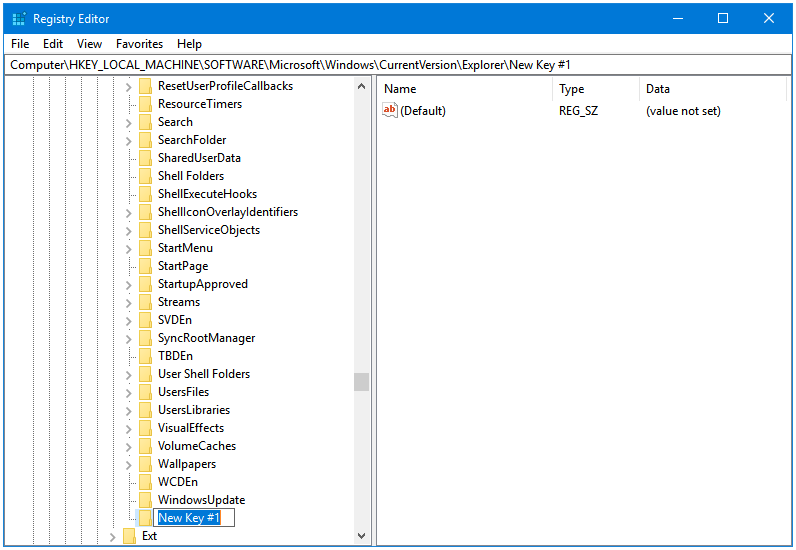Screen dimensions: 796x550
Task: Click the Wallpapers folder icon
Action: (x=145, y=464)
